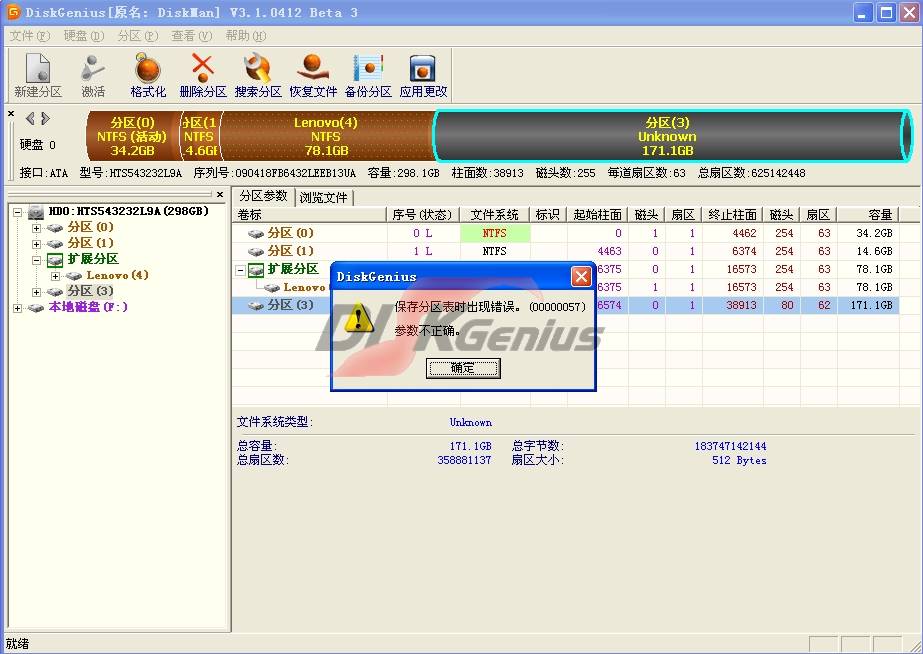The image size is (923, 654).
Task: Select the 分区(1) row in partition table
Action: coord(566,251)
